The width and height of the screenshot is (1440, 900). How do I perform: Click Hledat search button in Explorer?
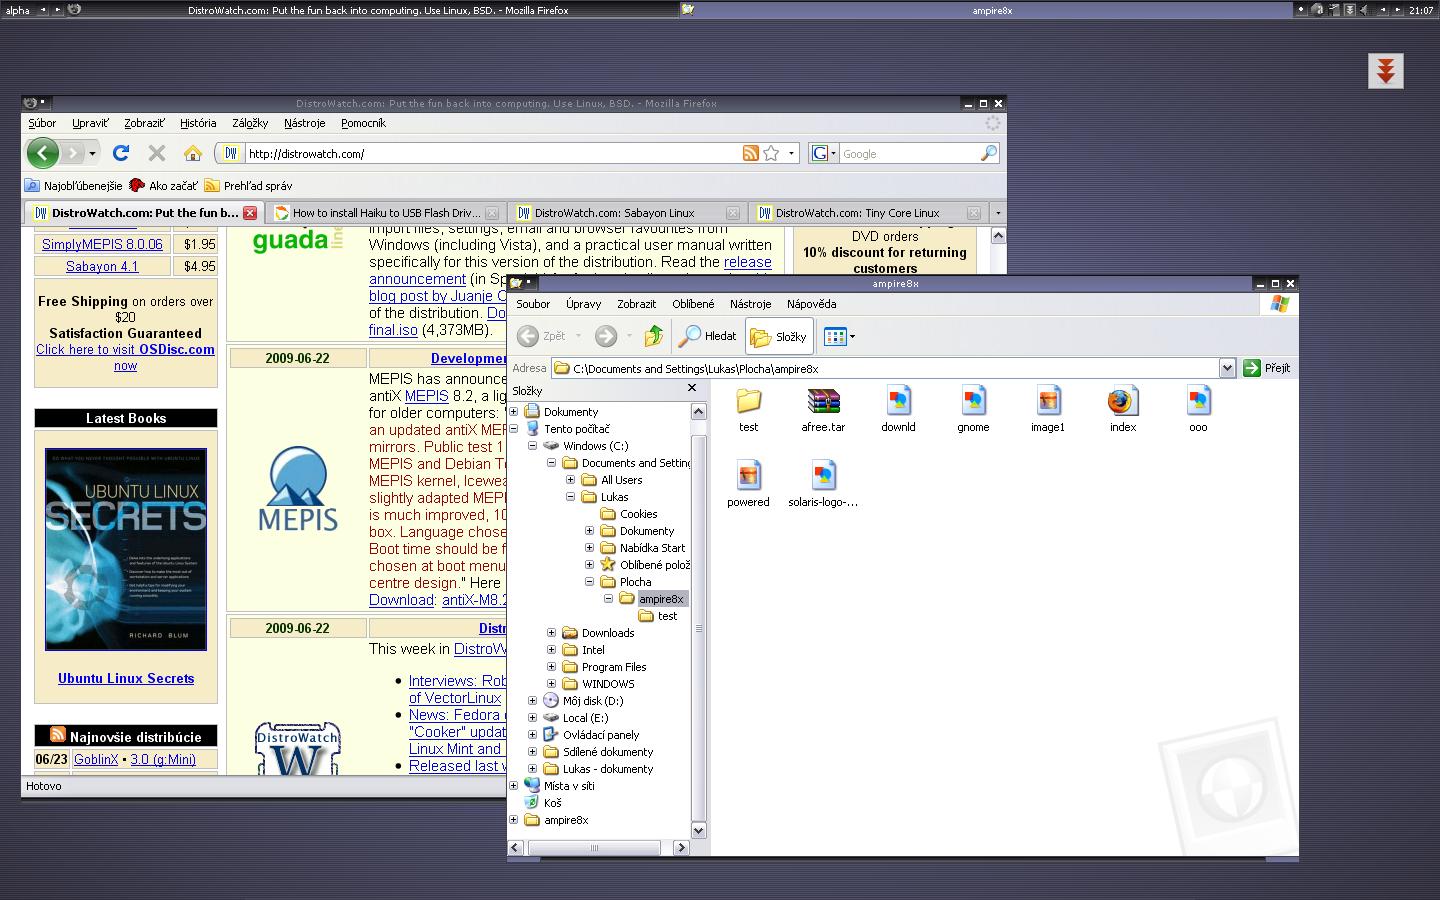click(x=708, y=336)
